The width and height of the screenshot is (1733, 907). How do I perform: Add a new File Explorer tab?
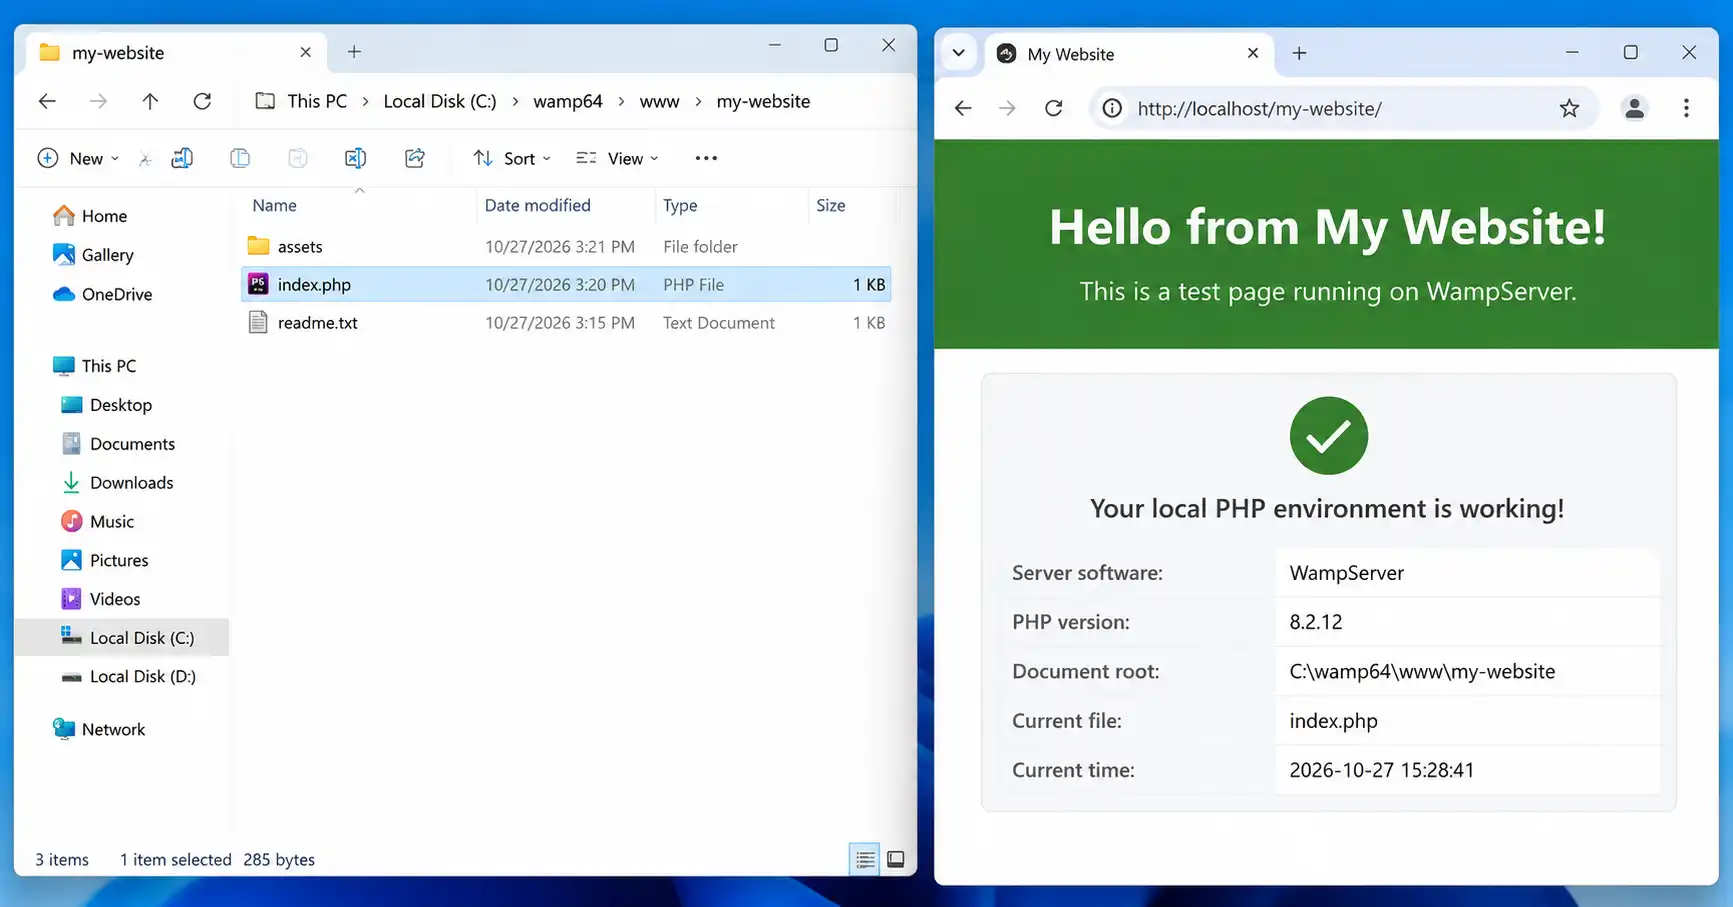354,52
